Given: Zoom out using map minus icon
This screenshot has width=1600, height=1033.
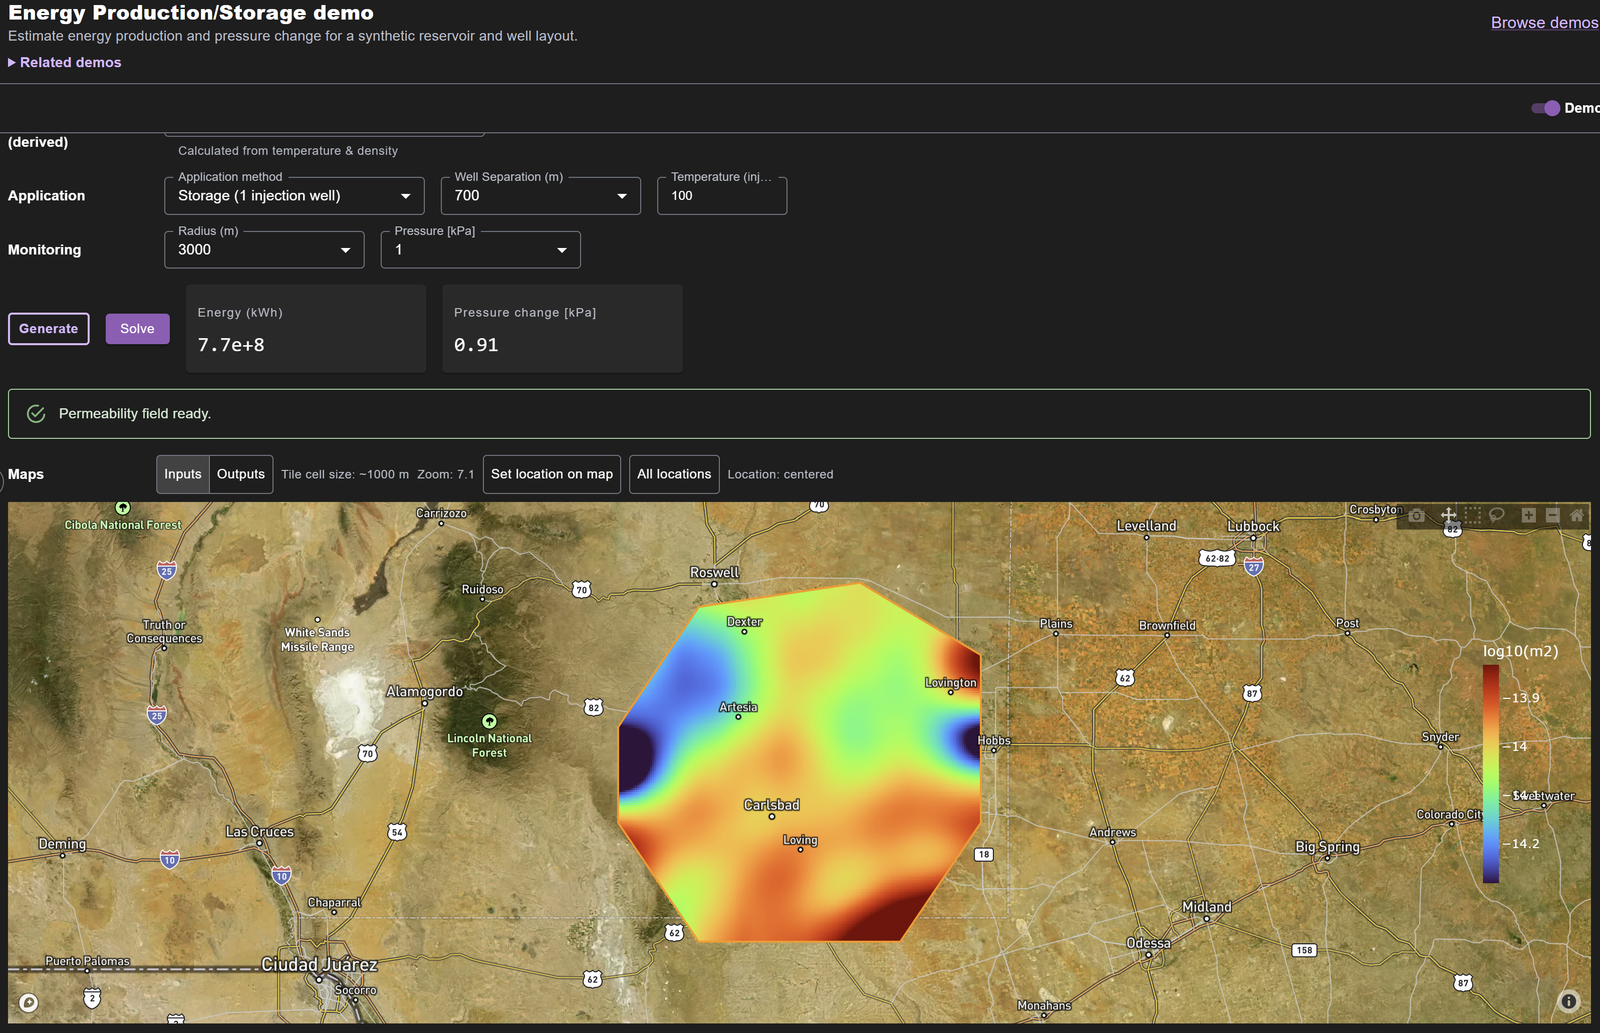Looking at the screenshot, I should point(1553,515).
